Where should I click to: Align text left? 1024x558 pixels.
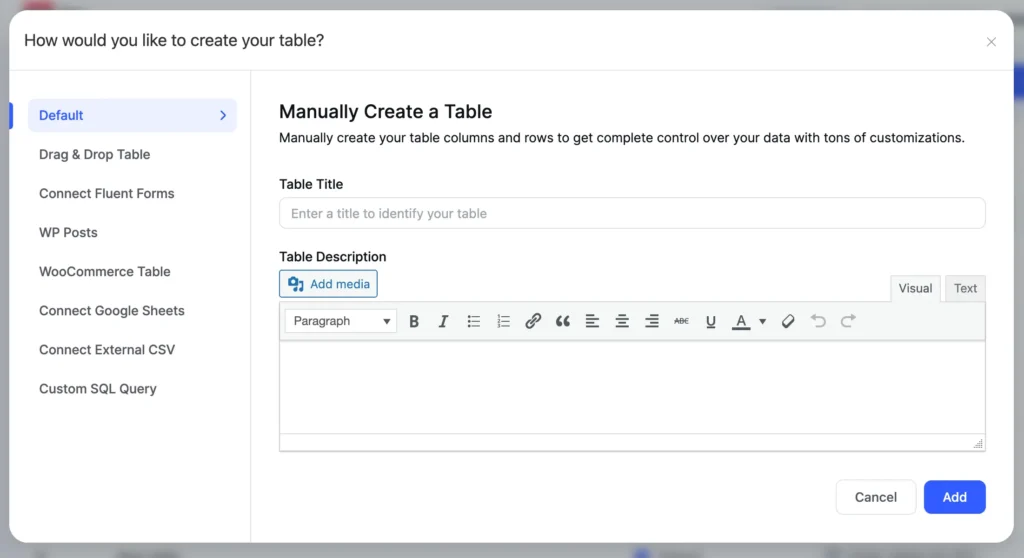(592, 321)
